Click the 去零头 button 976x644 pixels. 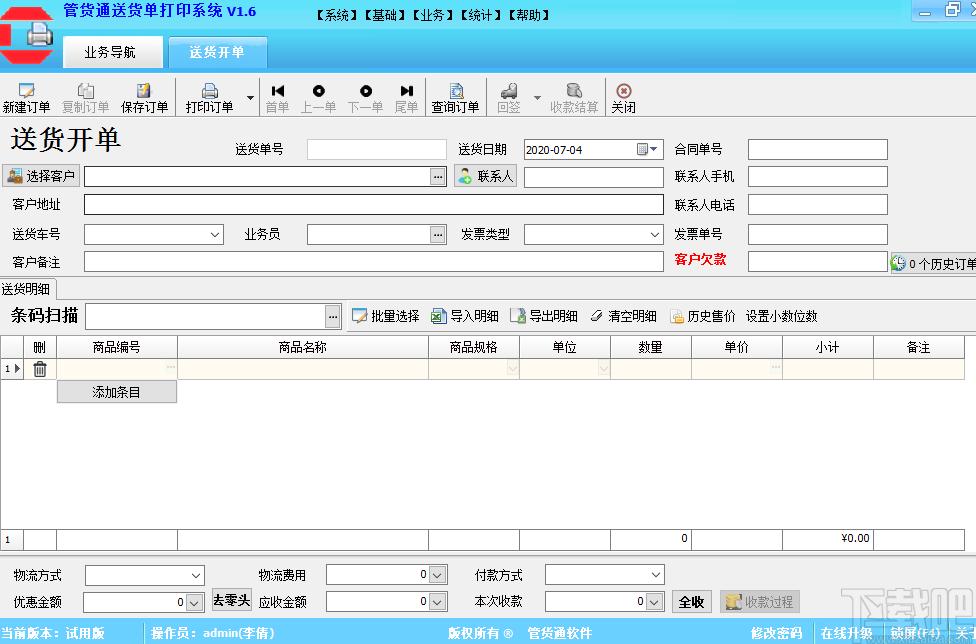232,600
